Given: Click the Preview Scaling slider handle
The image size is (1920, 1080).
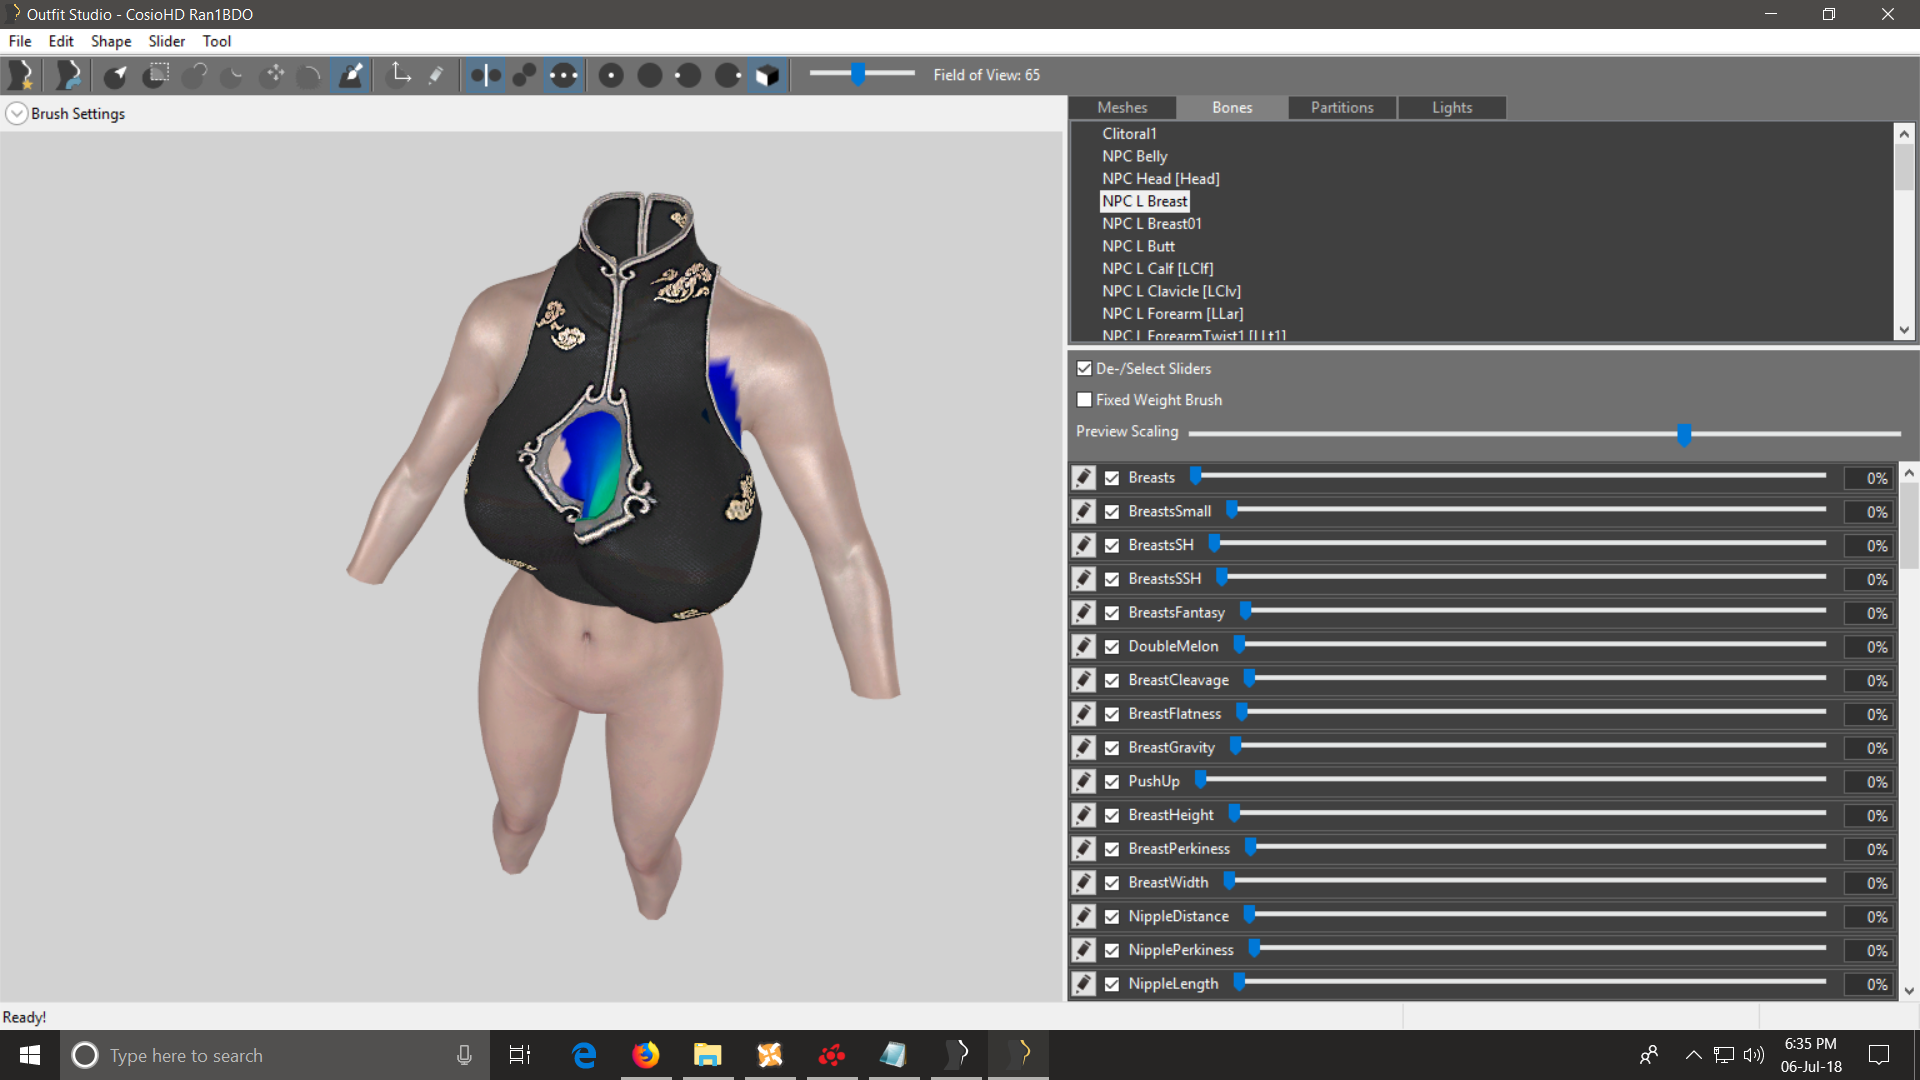Looking at the screenshot, I should click(1684, 434).
